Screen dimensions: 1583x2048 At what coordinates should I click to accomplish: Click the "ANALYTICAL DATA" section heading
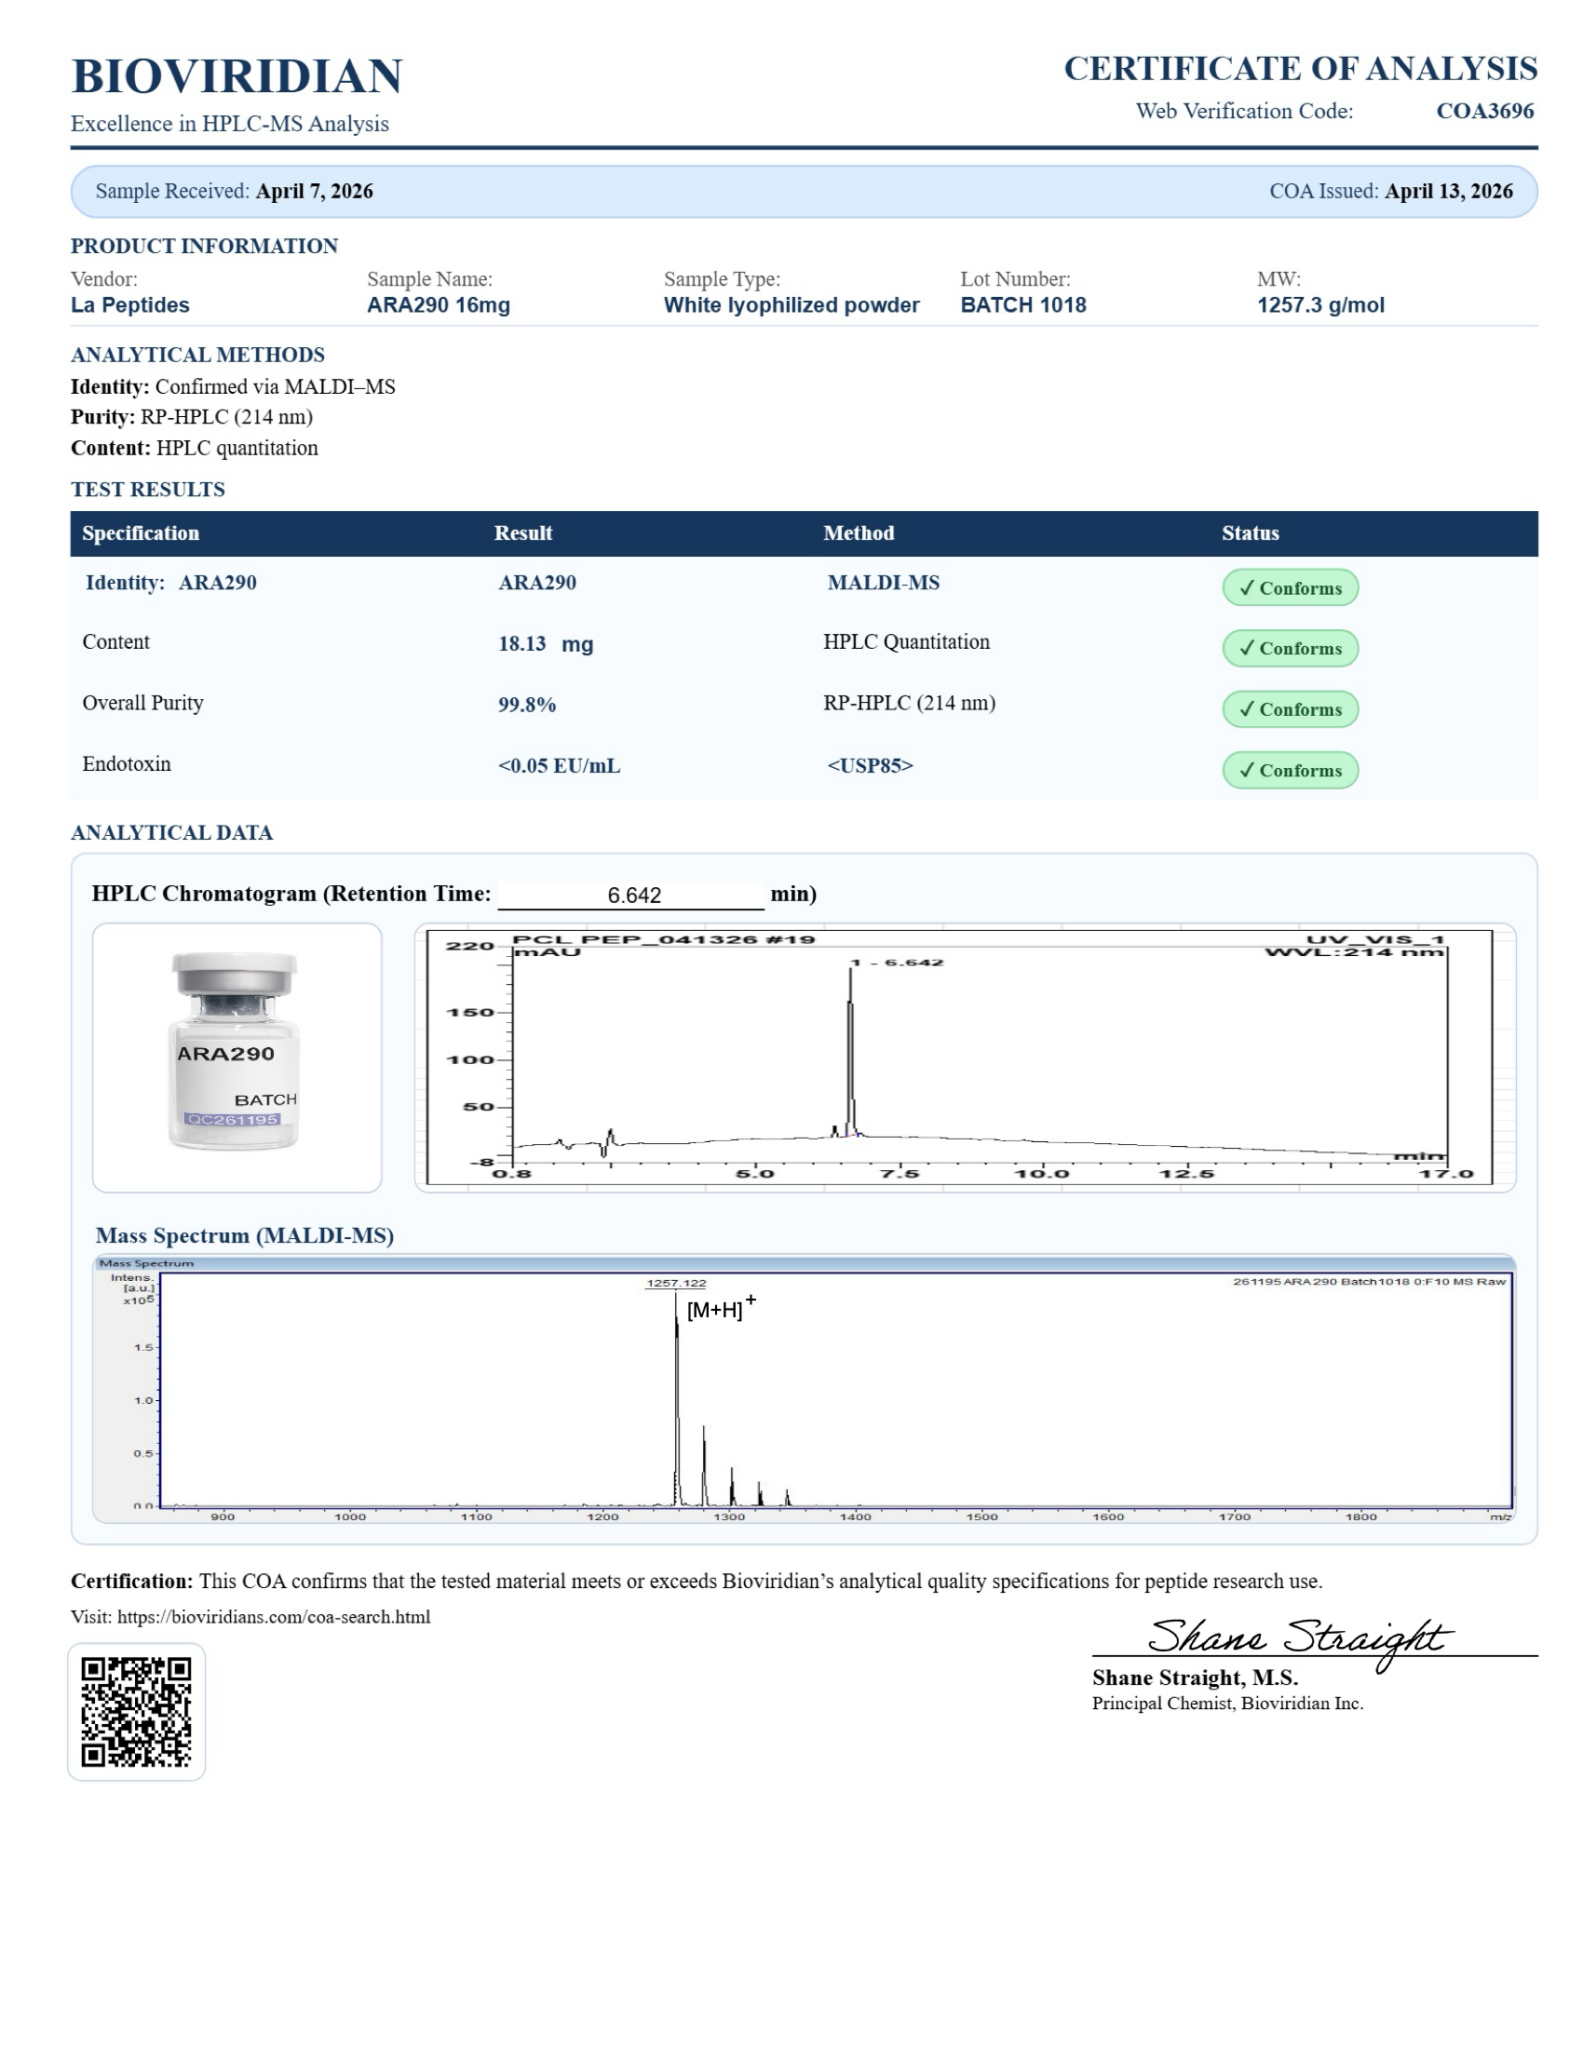(x=172, y=833)
